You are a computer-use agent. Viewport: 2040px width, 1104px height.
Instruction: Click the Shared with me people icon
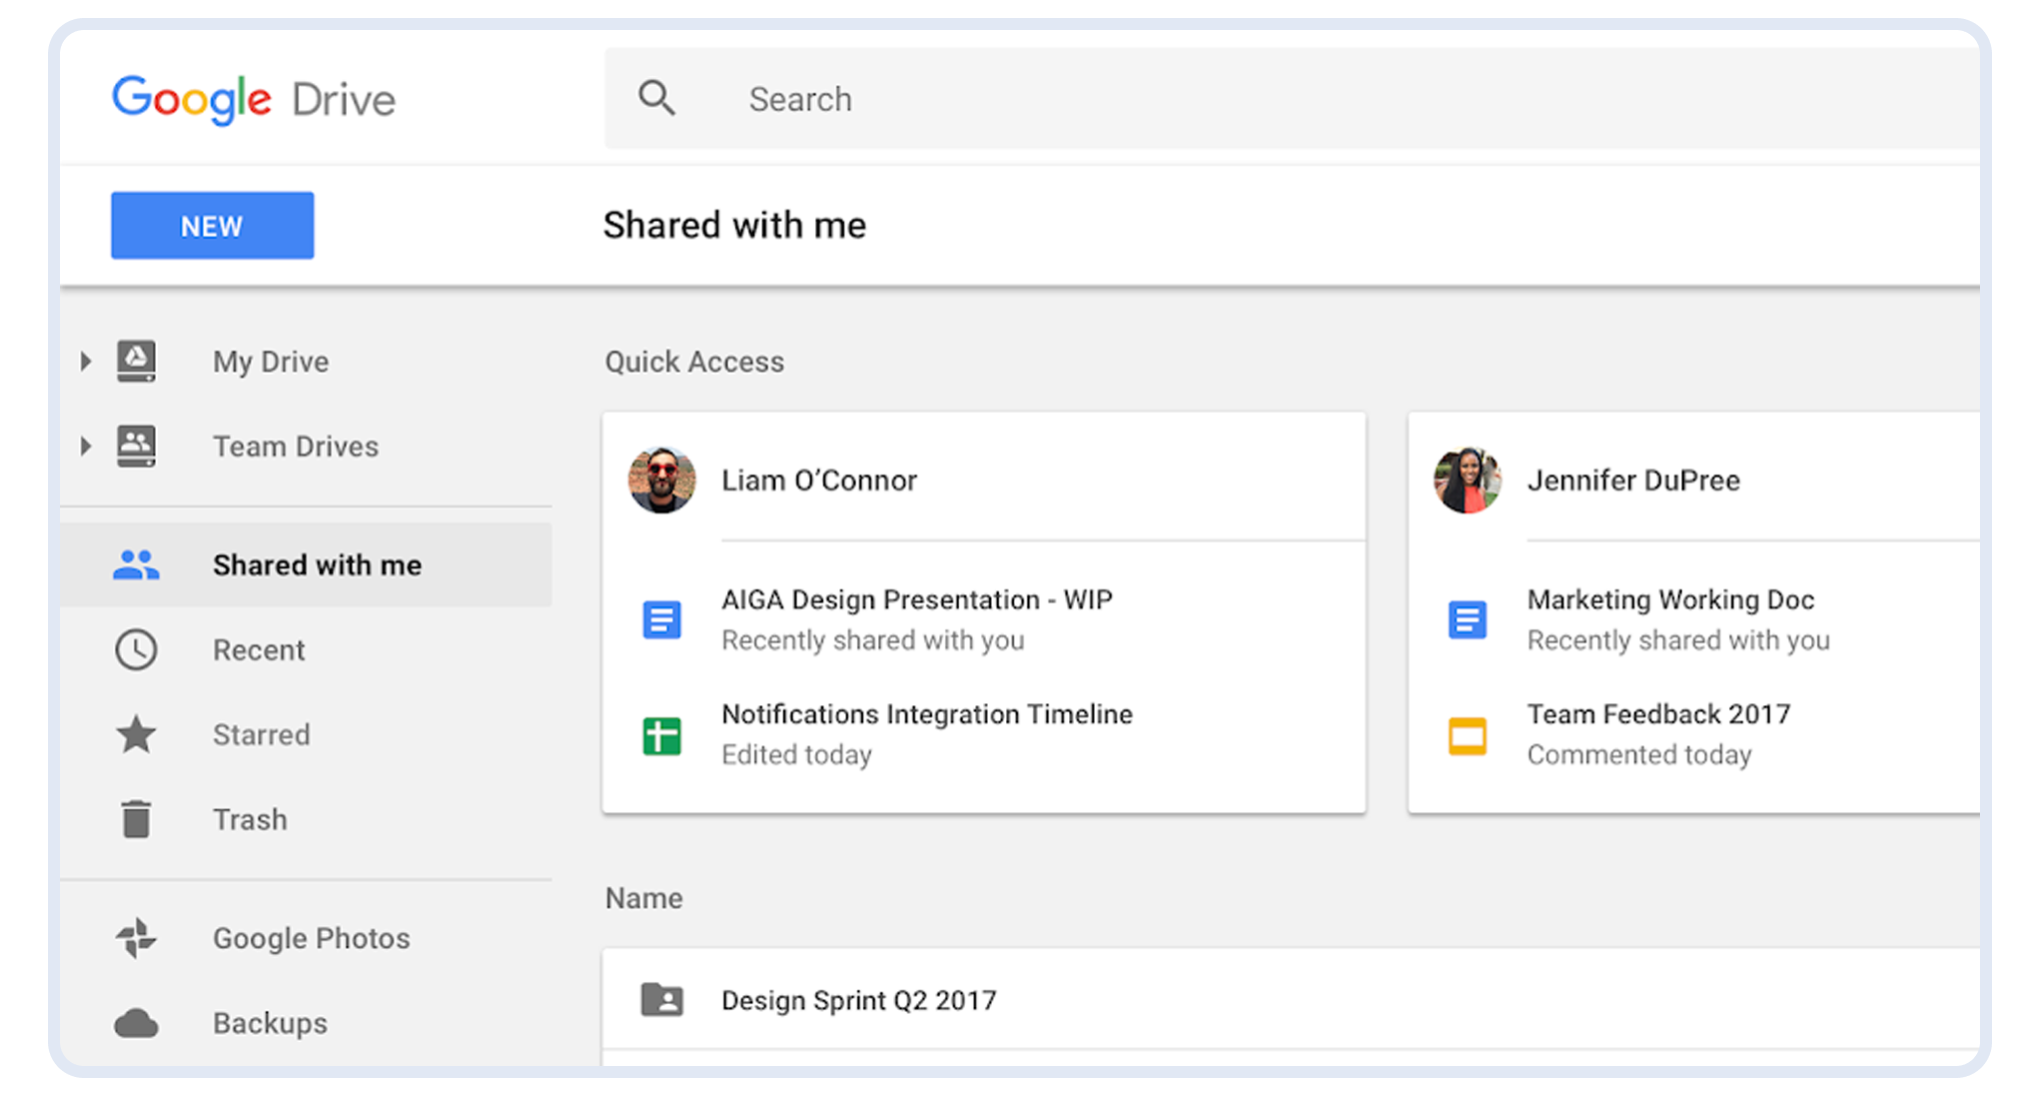[x=136, y=565]
